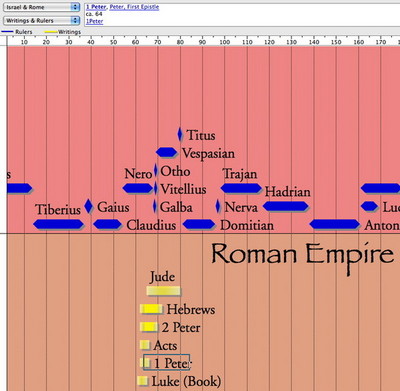Viewport: 400px width, 391px height.
Task: Select the 1 Peter writing marker
Action: click(146, 363)
